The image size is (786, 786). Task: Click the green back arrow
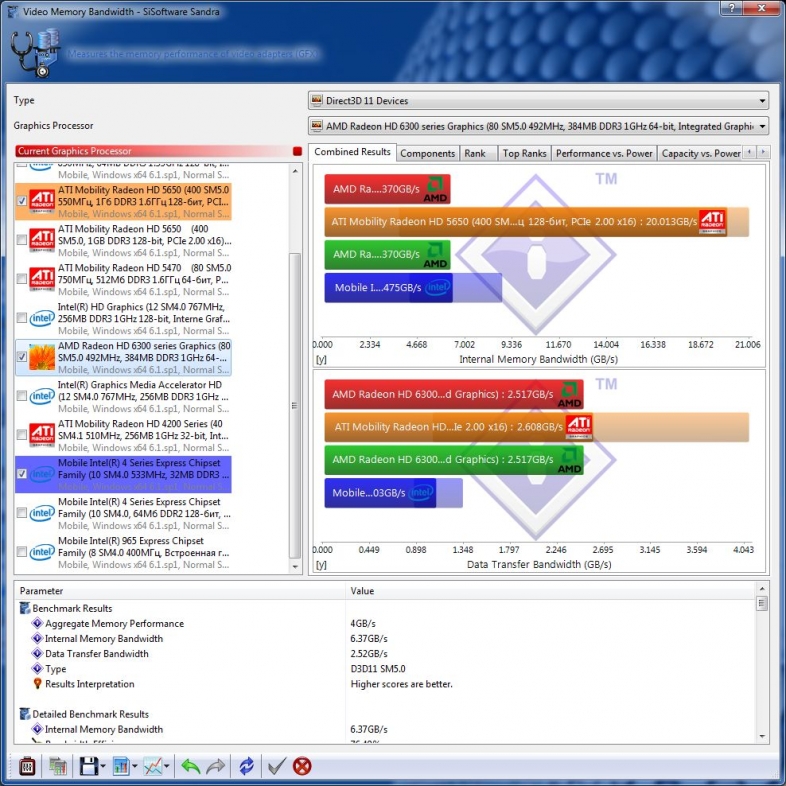(190, 766)
